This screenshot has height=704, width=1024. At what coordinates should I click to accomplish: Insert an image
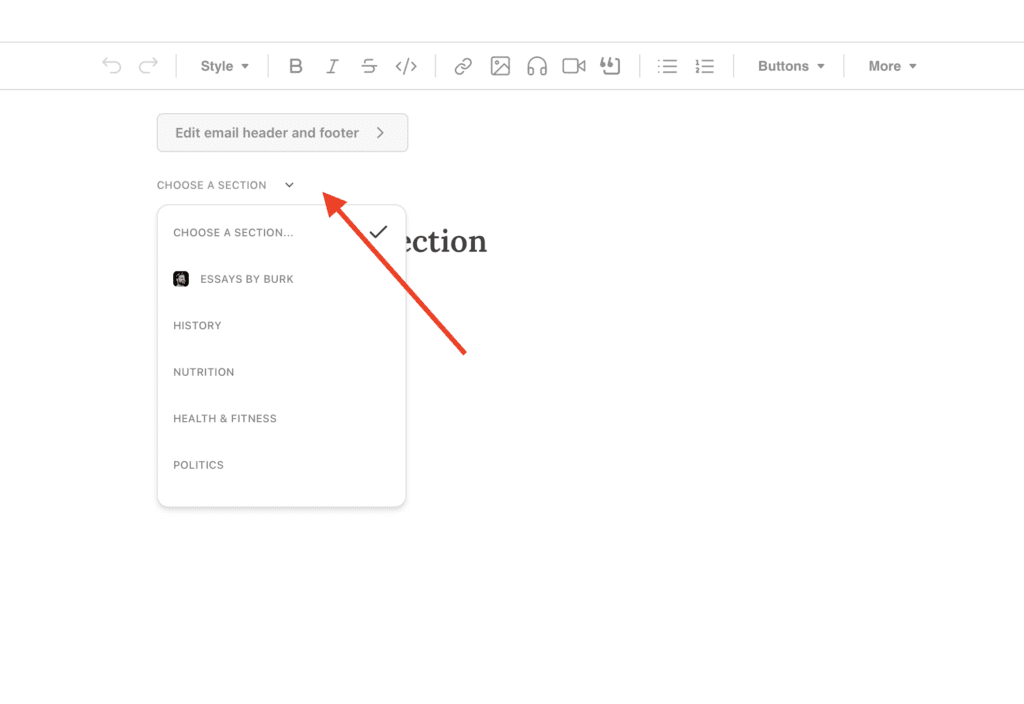[x=500, y=65]
